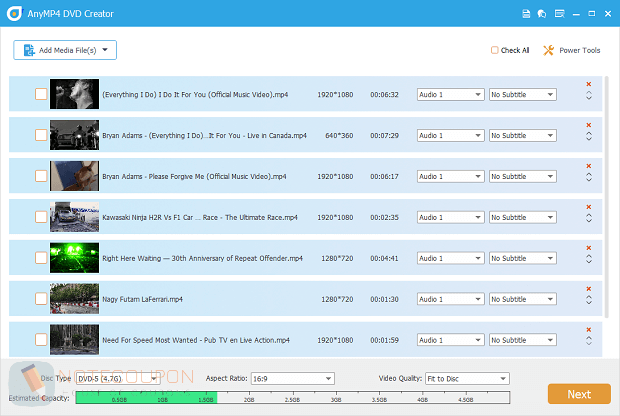
Task: Check the Please Forgive Me file checkbox
Action: pos(41,176)
